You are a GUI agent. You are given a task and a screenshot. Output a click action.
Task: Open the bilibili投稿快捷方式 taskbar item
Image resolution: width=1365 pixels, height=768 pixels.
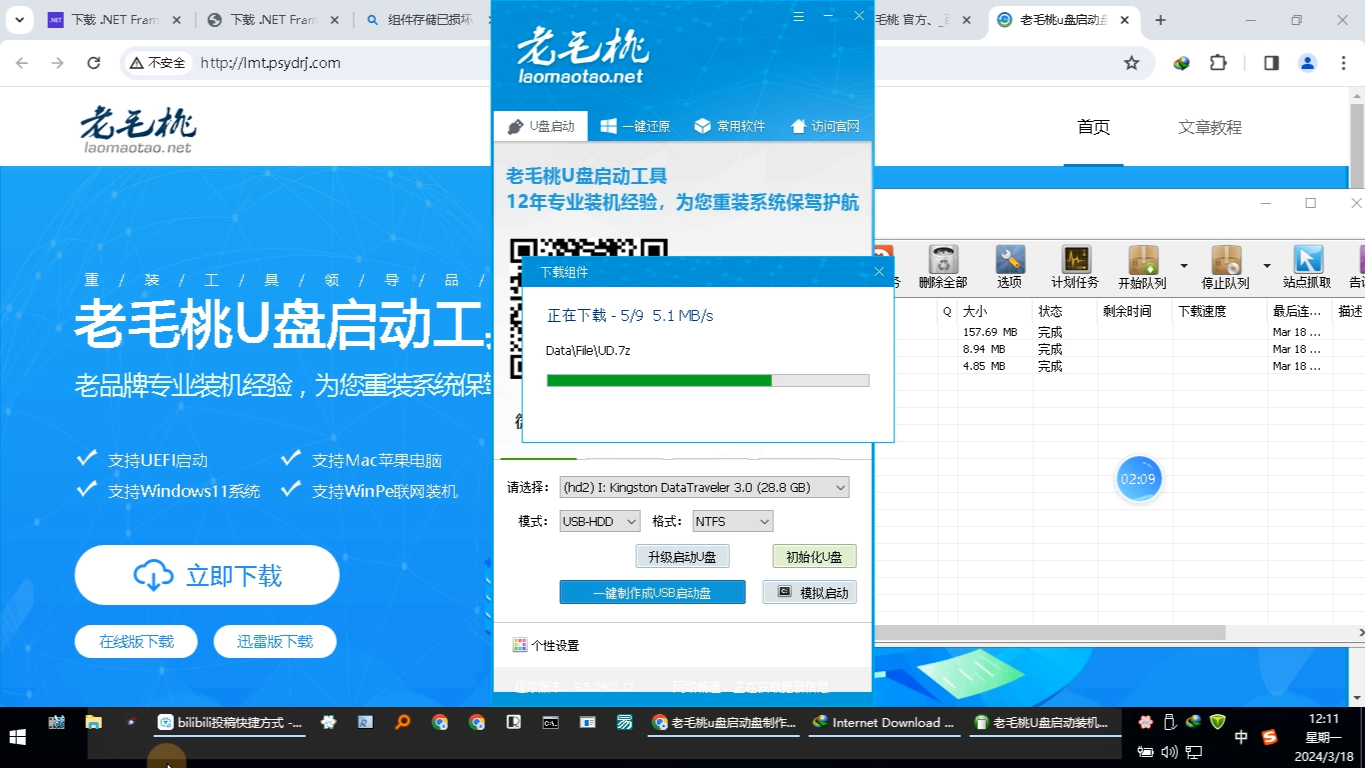tap(231, 722)
